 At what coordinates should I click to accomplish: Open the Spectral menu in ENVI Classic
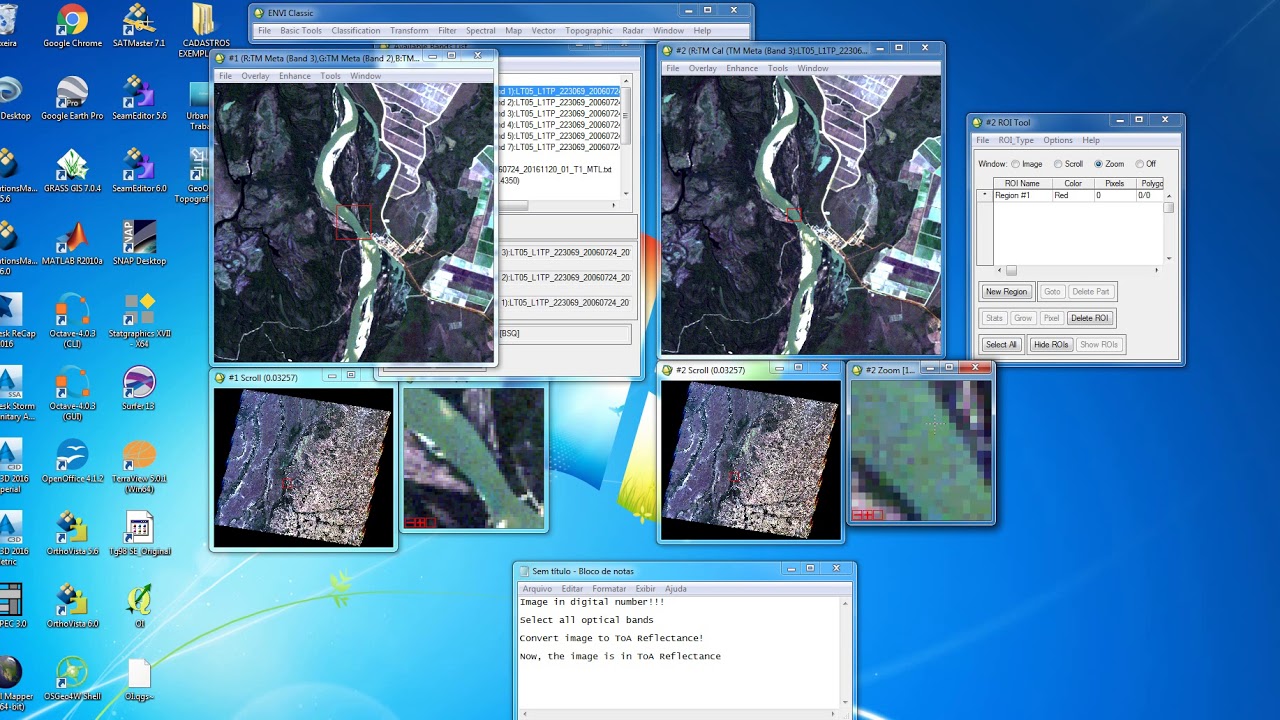pyautogui.click(x=480, y=31)
